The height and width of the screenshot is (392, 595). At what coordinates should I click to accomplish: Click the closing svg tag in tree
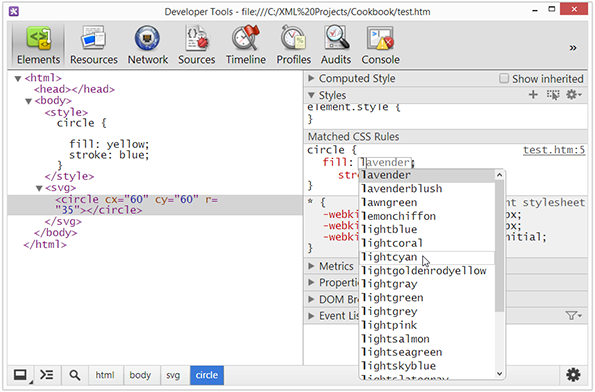(63, 221)
